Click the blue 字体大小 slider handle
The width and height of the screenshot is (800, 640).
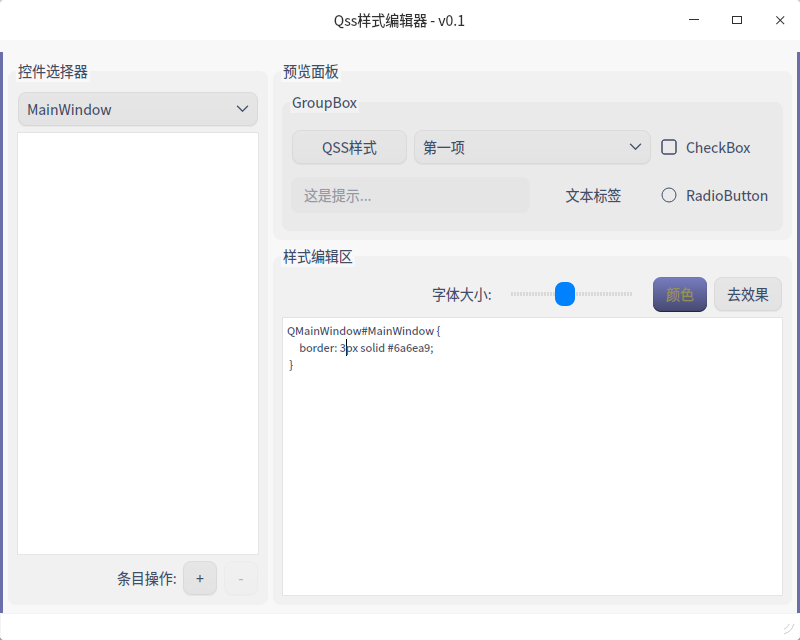(x=565, y=294)
